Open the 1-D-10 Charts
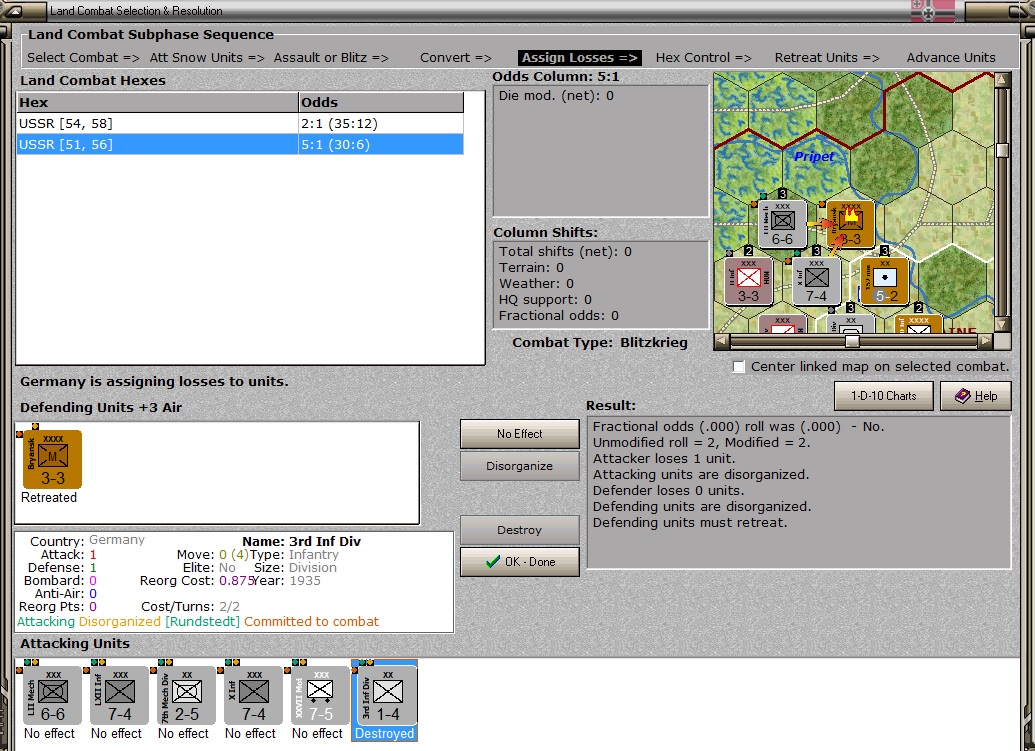This screenshot has height=751, width=1035. click(x=883, y=396)
